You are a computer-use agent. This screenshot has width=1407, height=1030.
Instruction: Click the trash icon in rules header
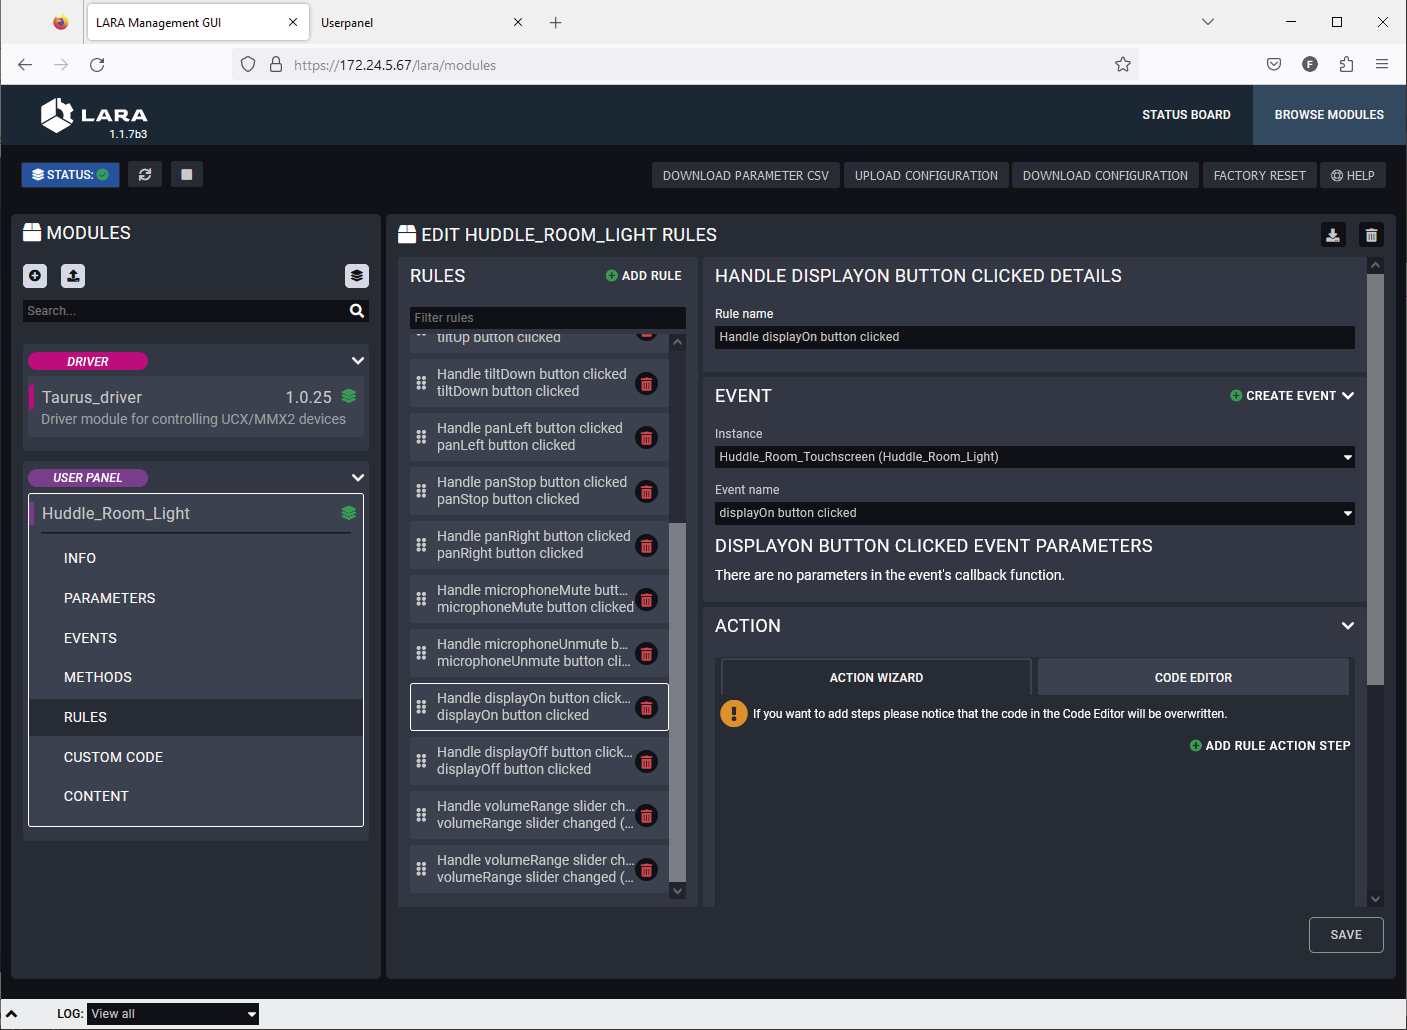[1371, 235]
